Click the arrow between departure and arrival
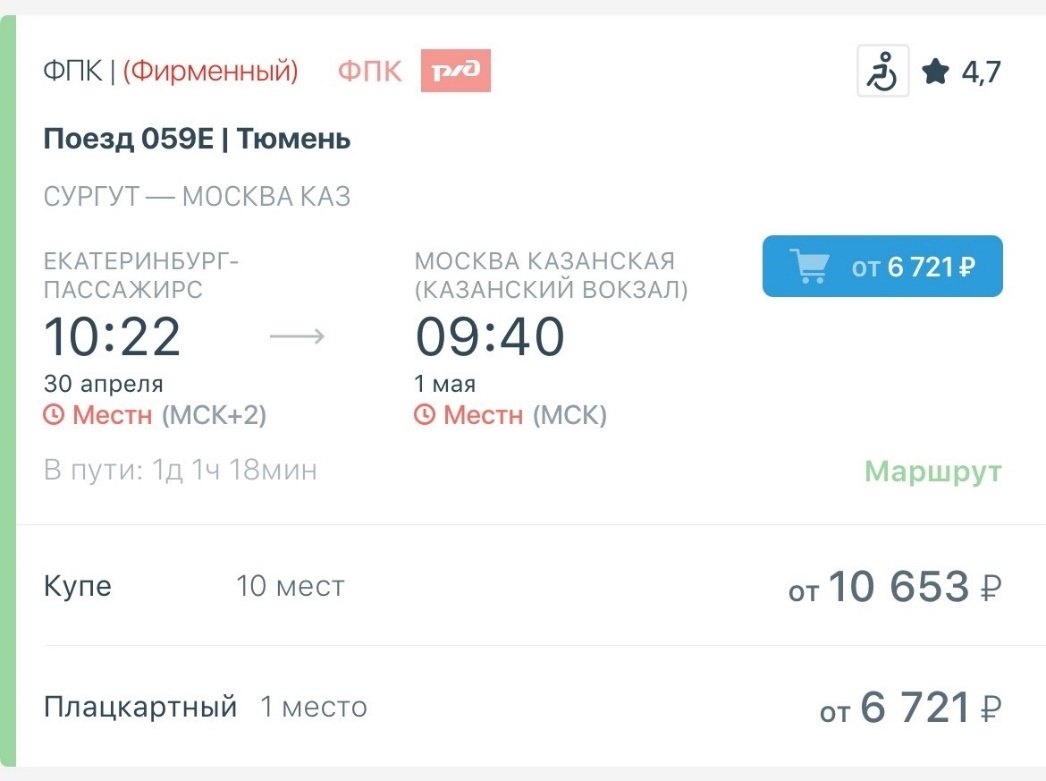 click(x=297, y=336)
